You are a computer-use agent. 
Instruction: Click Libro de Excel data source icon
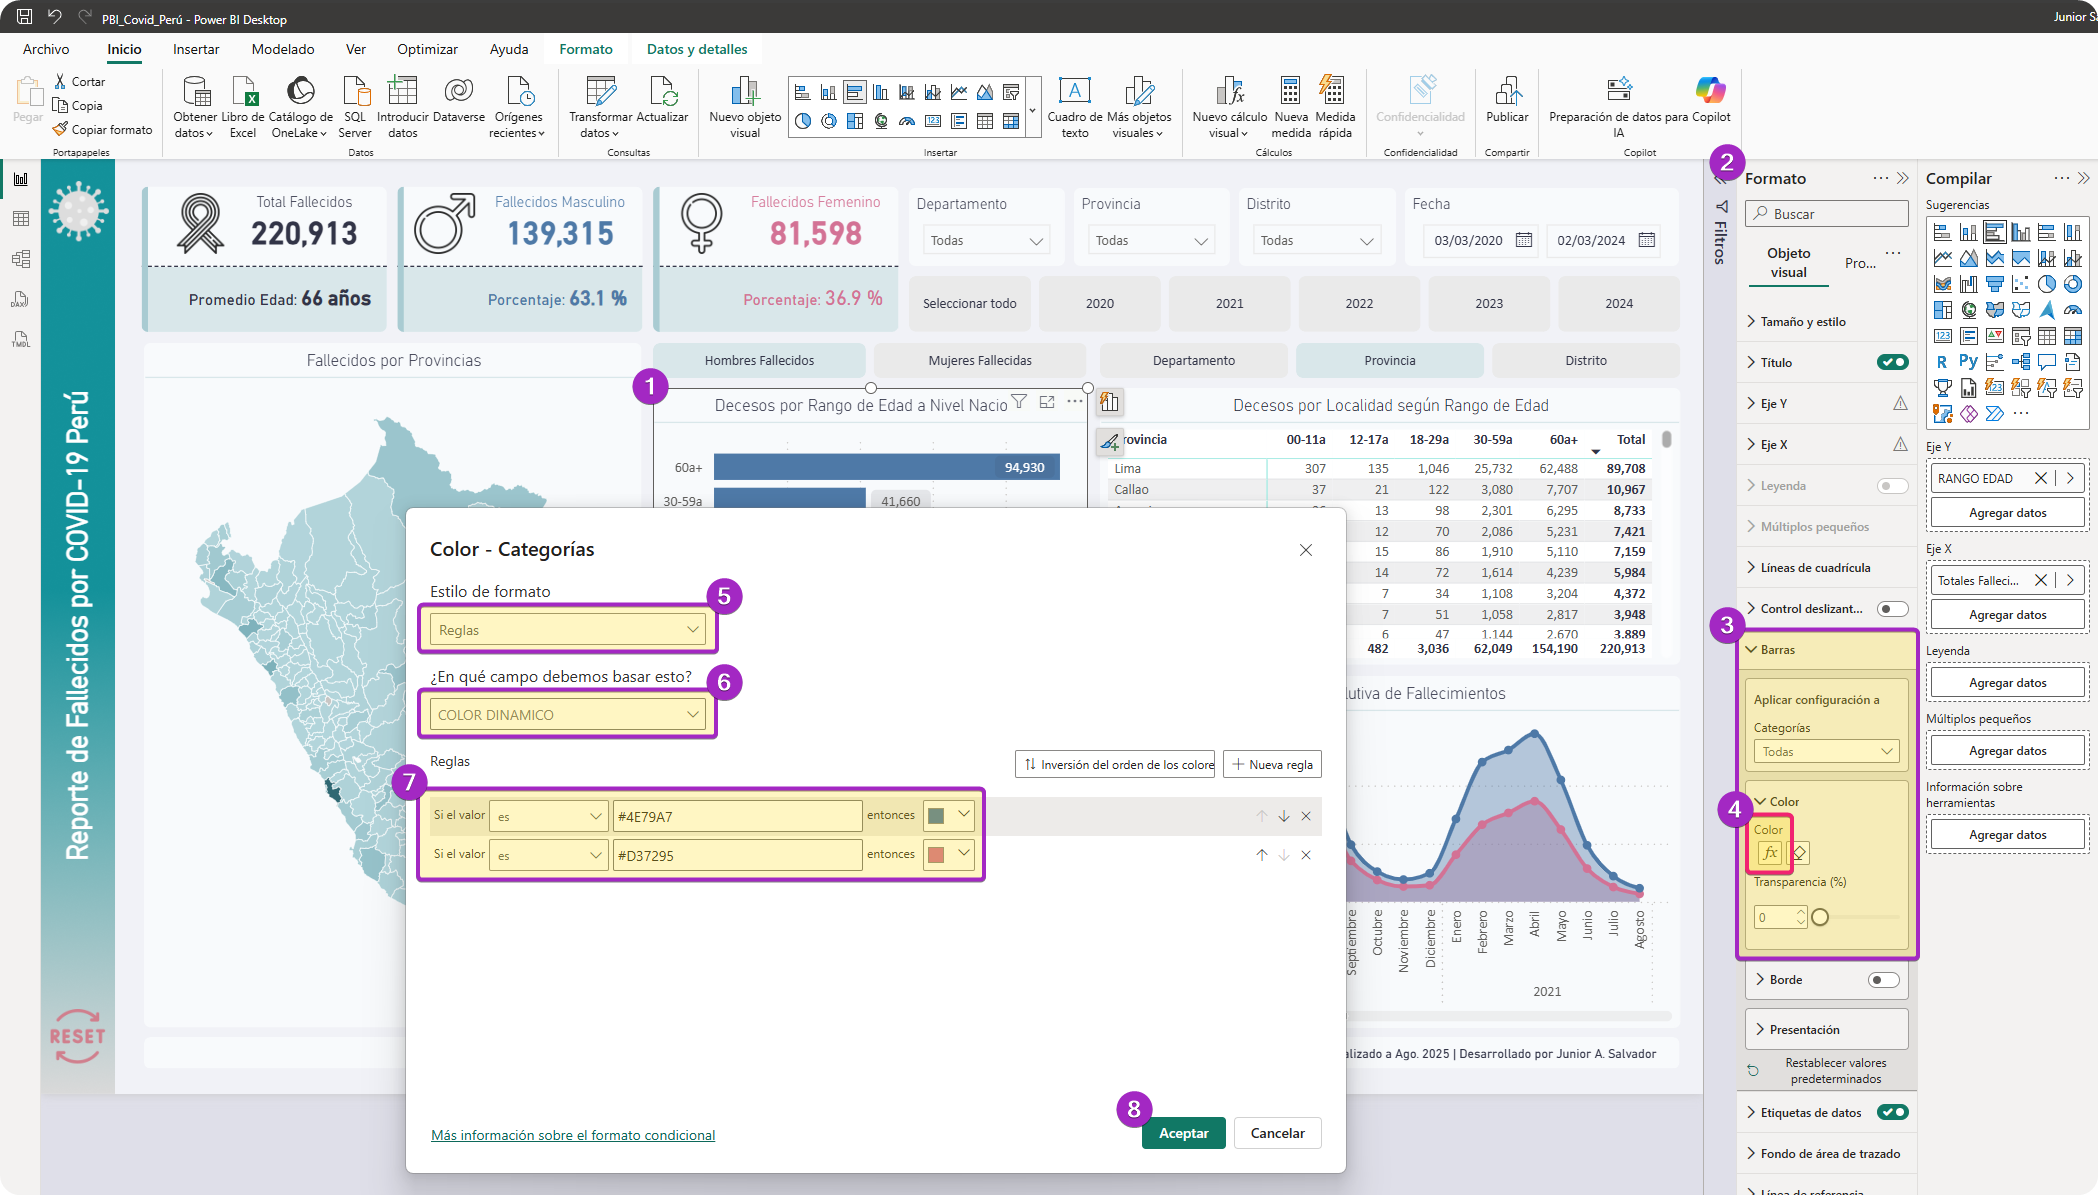click(243, 92)
